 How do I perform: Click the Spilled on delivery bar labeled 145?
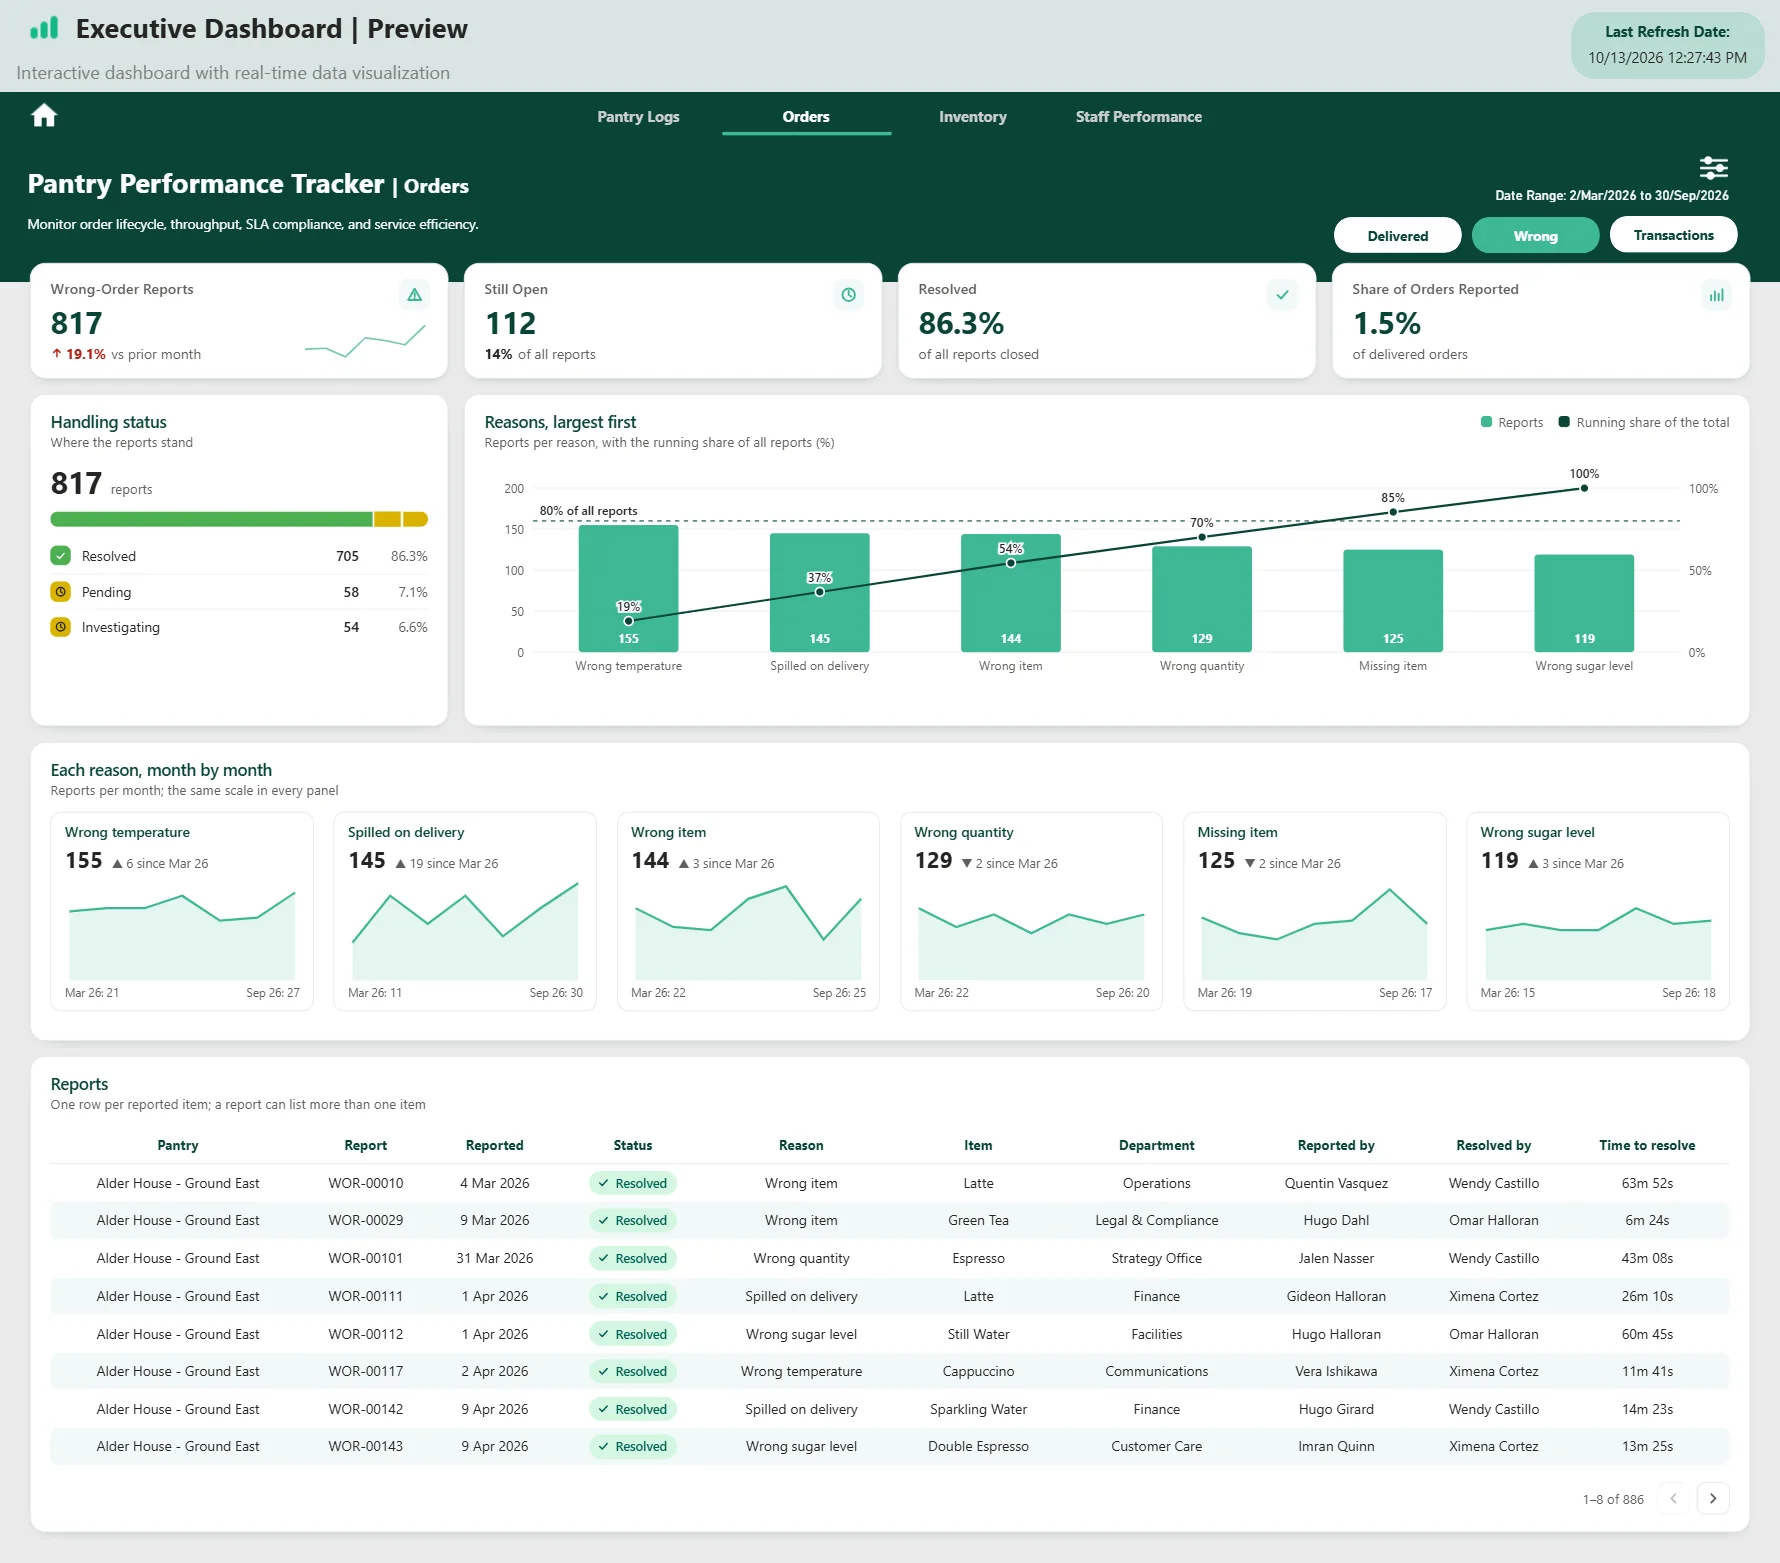tap(819, 593)
